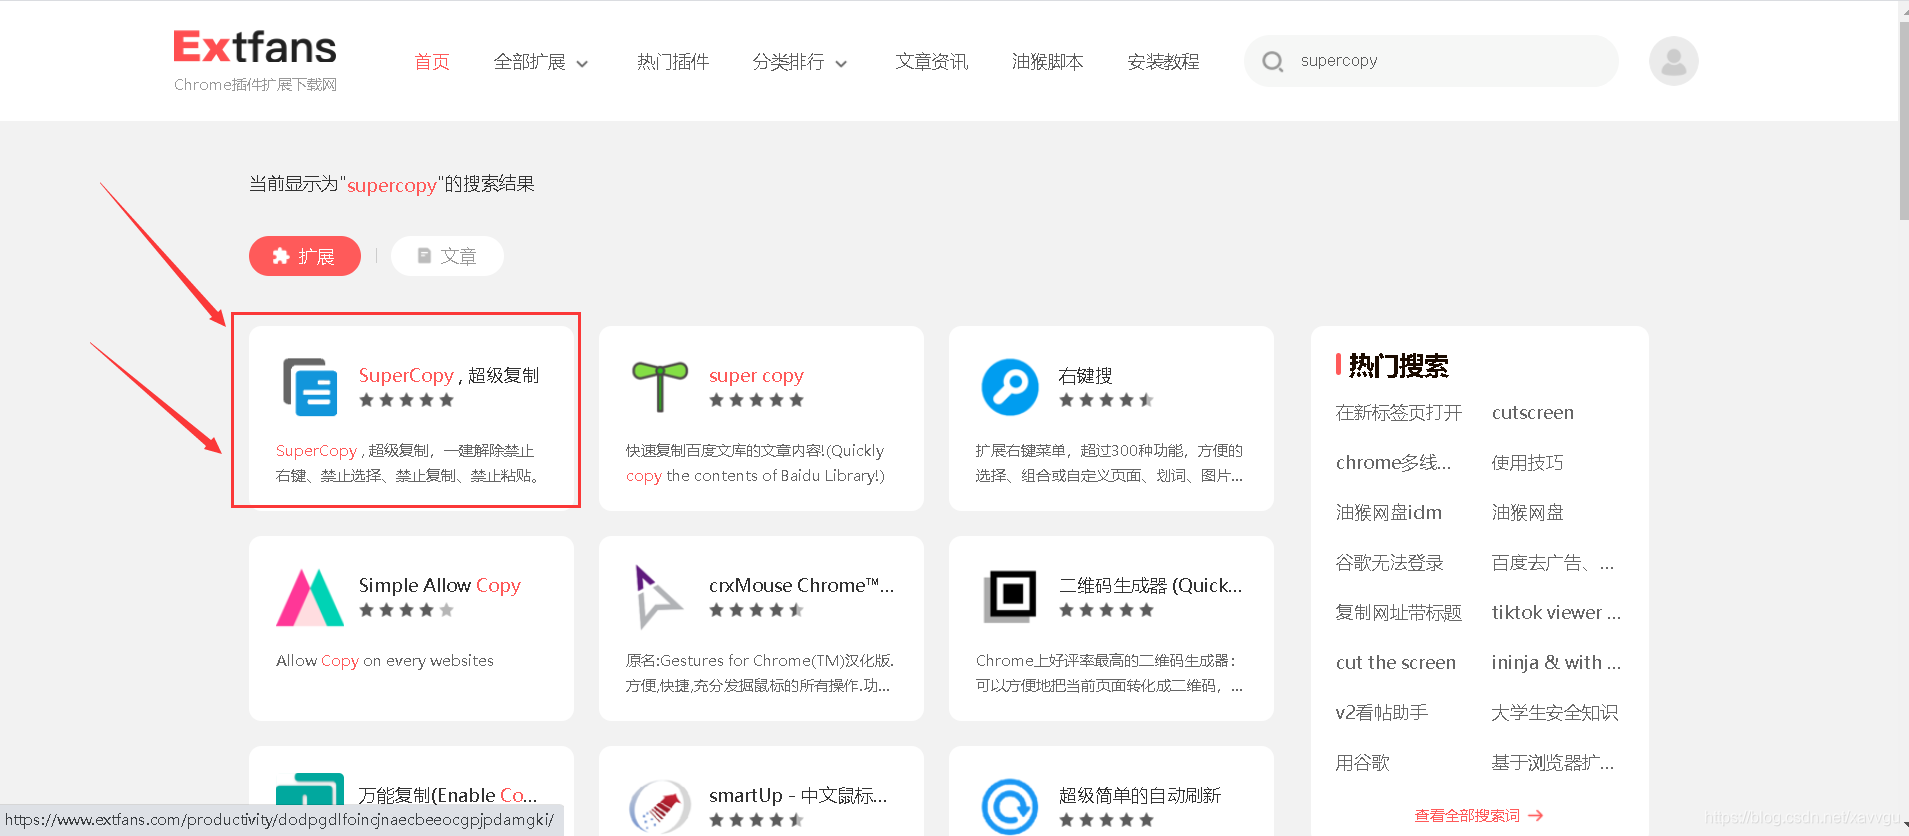Click the crxMouse cursor icon

click(x=658, y=597)
